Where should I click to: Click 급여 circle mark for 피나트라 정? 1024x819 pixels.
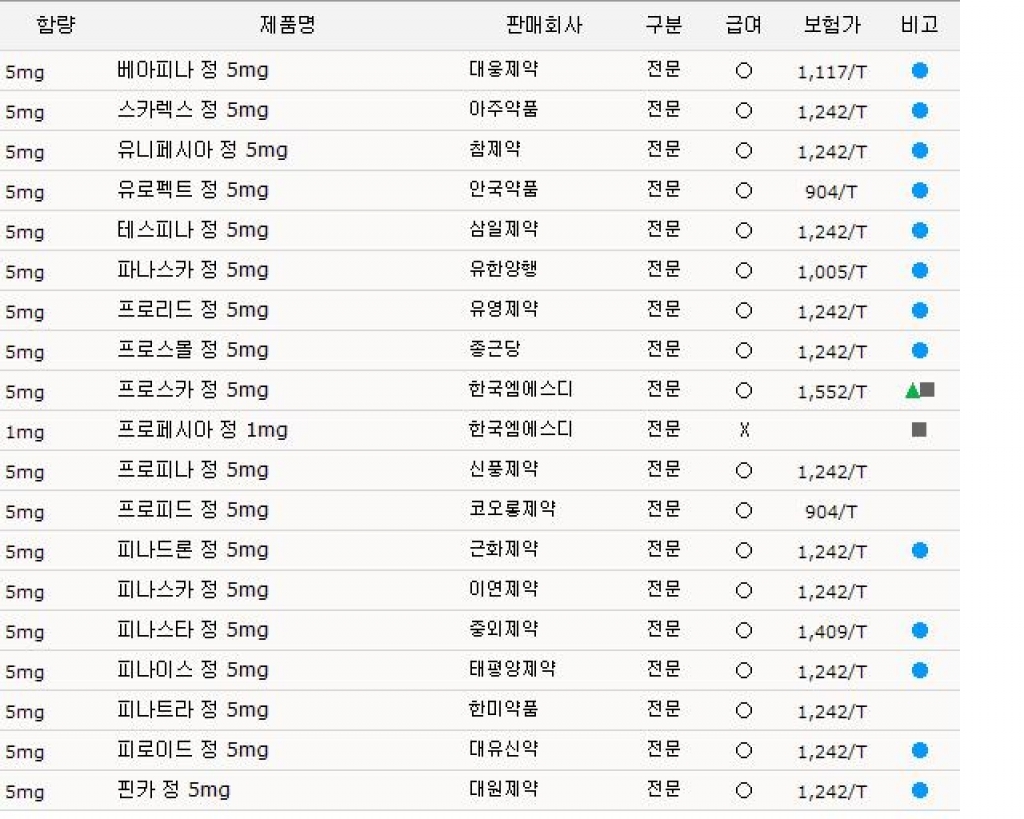pyautogui.click(x=744, y=711)
